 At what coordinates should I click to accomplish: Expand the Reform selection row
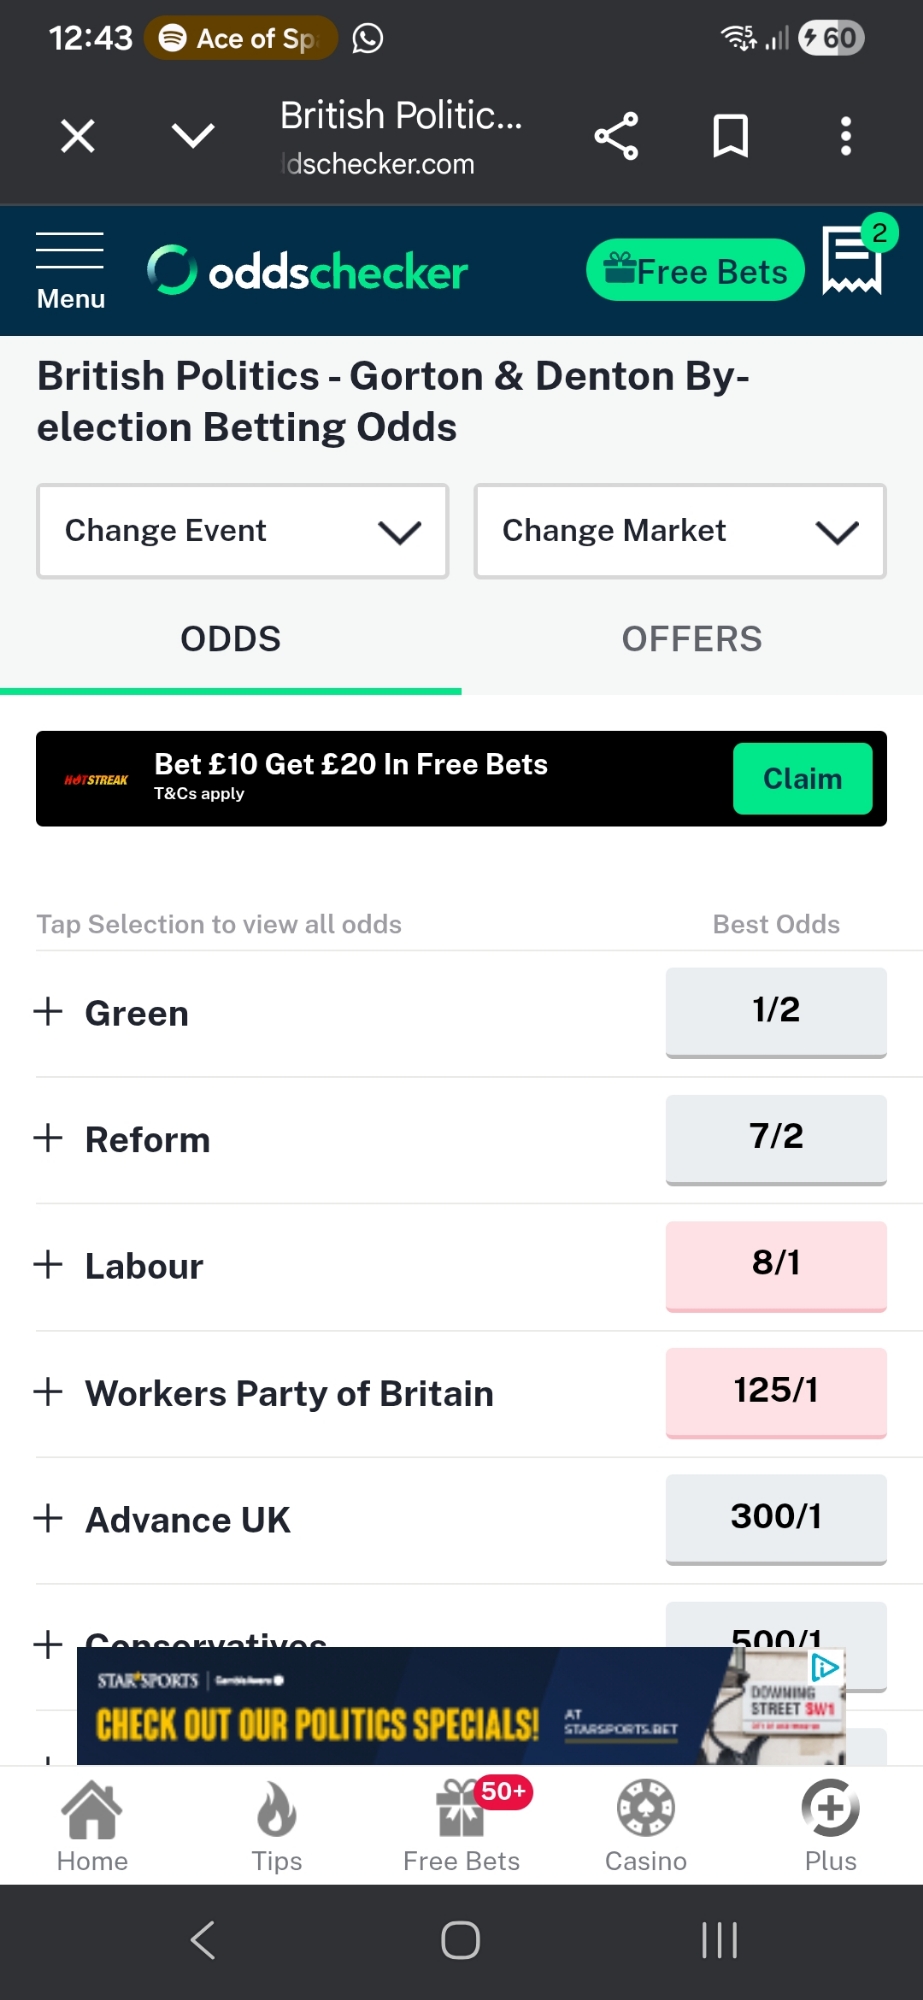click(x=48, y=1138)
